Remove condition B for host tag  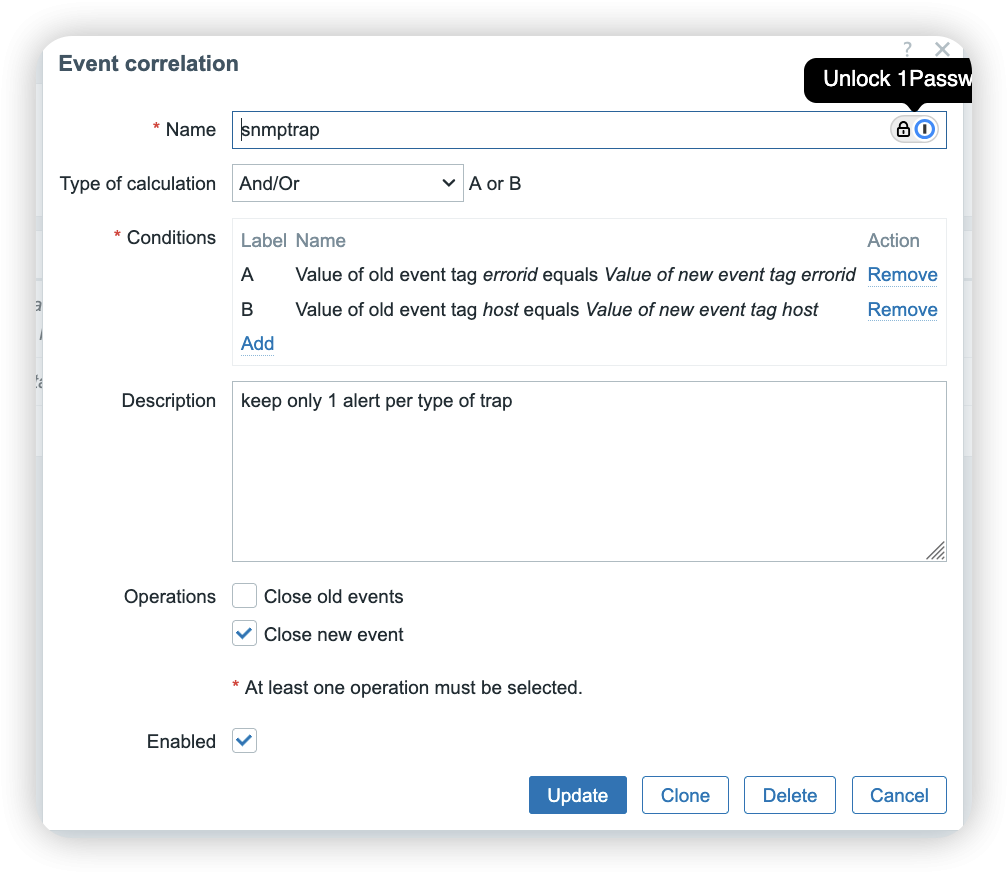pos(902,310)
